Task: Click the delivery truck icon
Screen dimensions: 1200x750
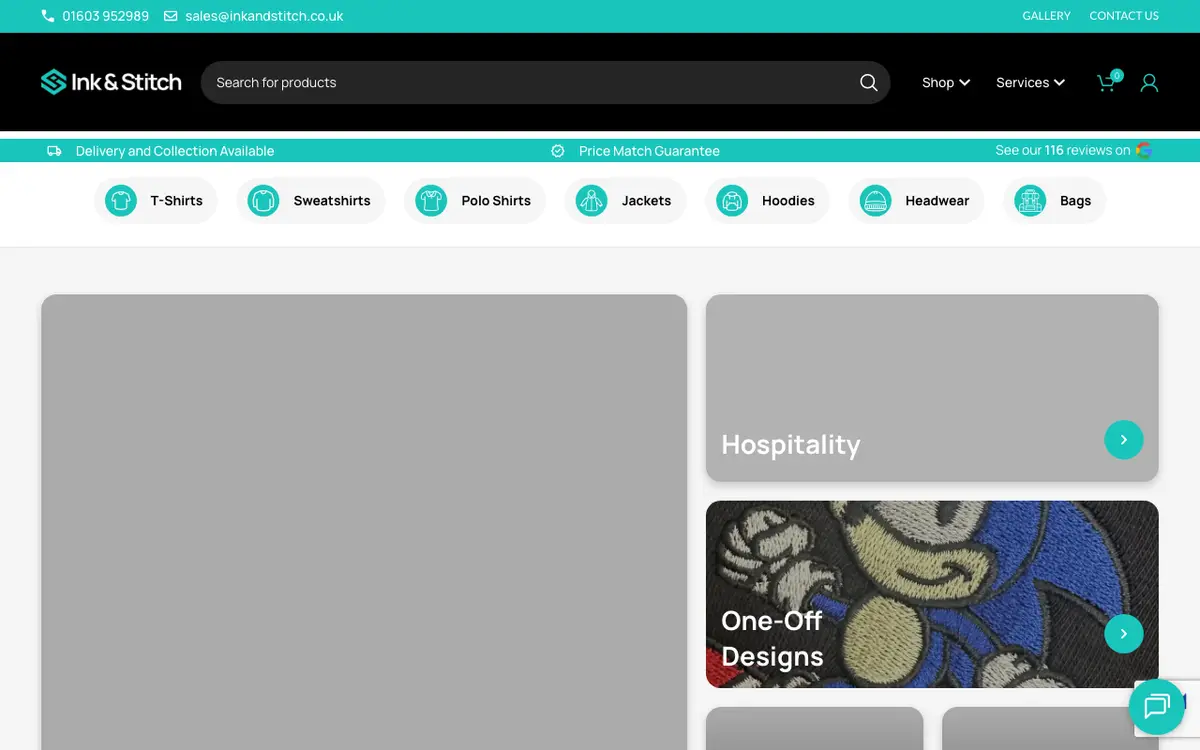Action: tap(54, 151)
